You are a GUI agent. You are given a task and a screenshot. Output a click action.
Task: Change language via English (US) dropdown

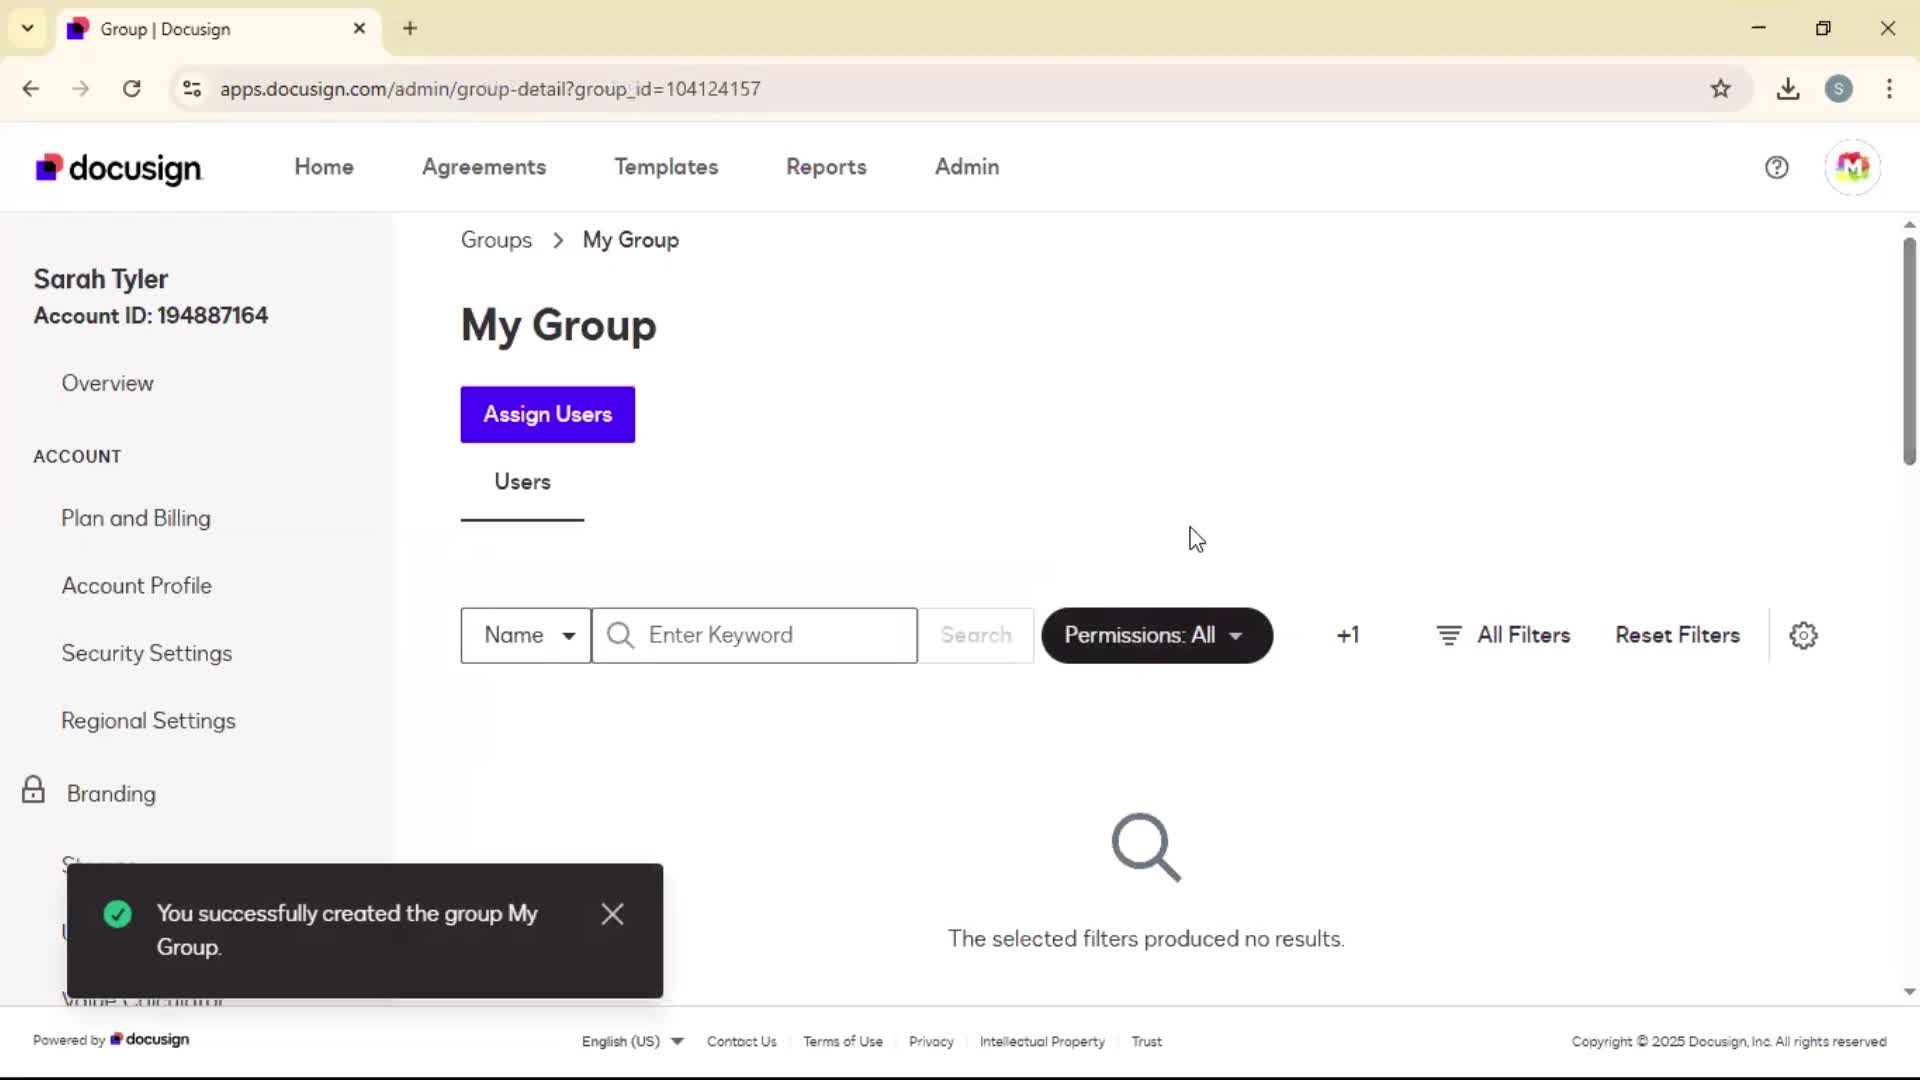(x=632, y=1041)
